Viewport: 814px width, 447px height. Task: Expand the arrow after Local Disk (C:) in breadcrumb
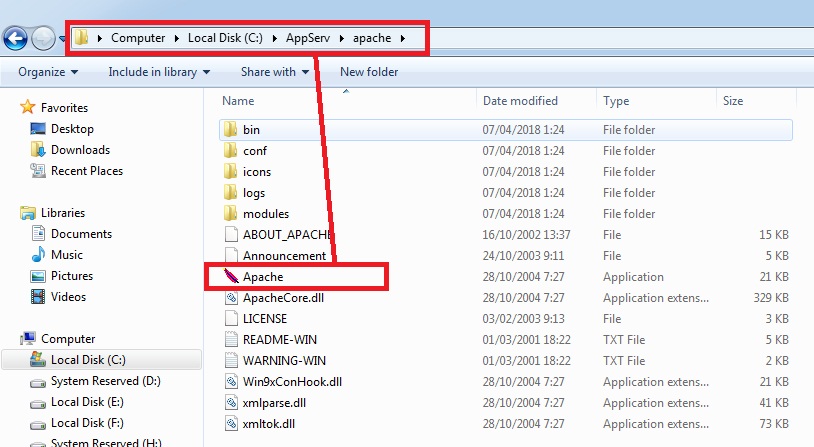coord(274,38)
